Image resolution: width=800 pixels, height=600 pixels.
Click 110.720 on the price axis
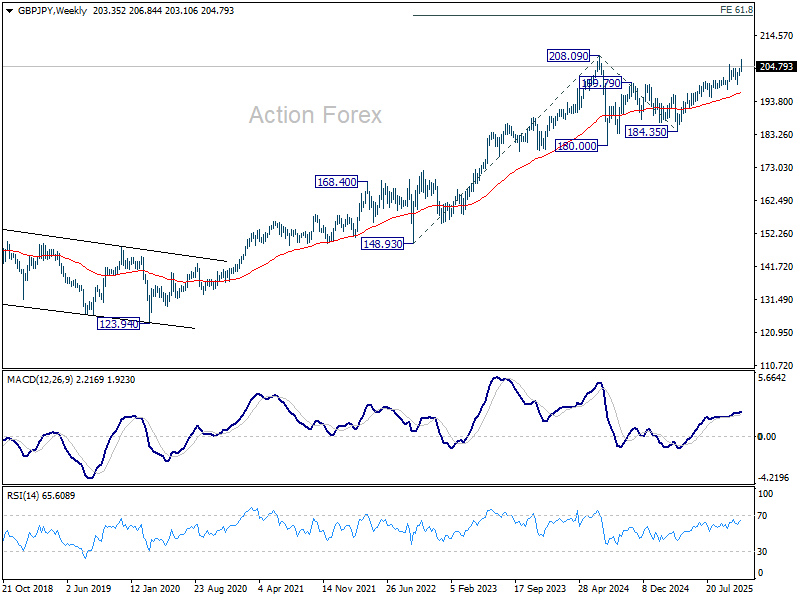[x=776, y=366]
